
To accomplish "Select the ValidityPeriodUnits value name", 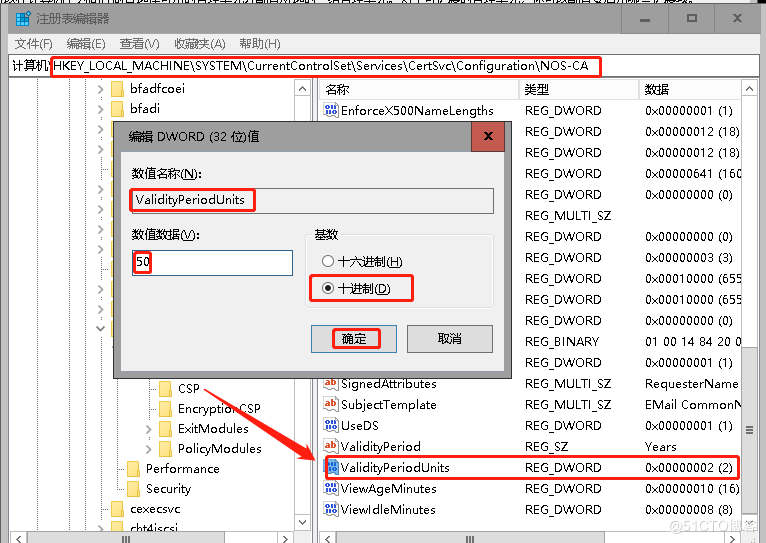I will click(395, 468).
